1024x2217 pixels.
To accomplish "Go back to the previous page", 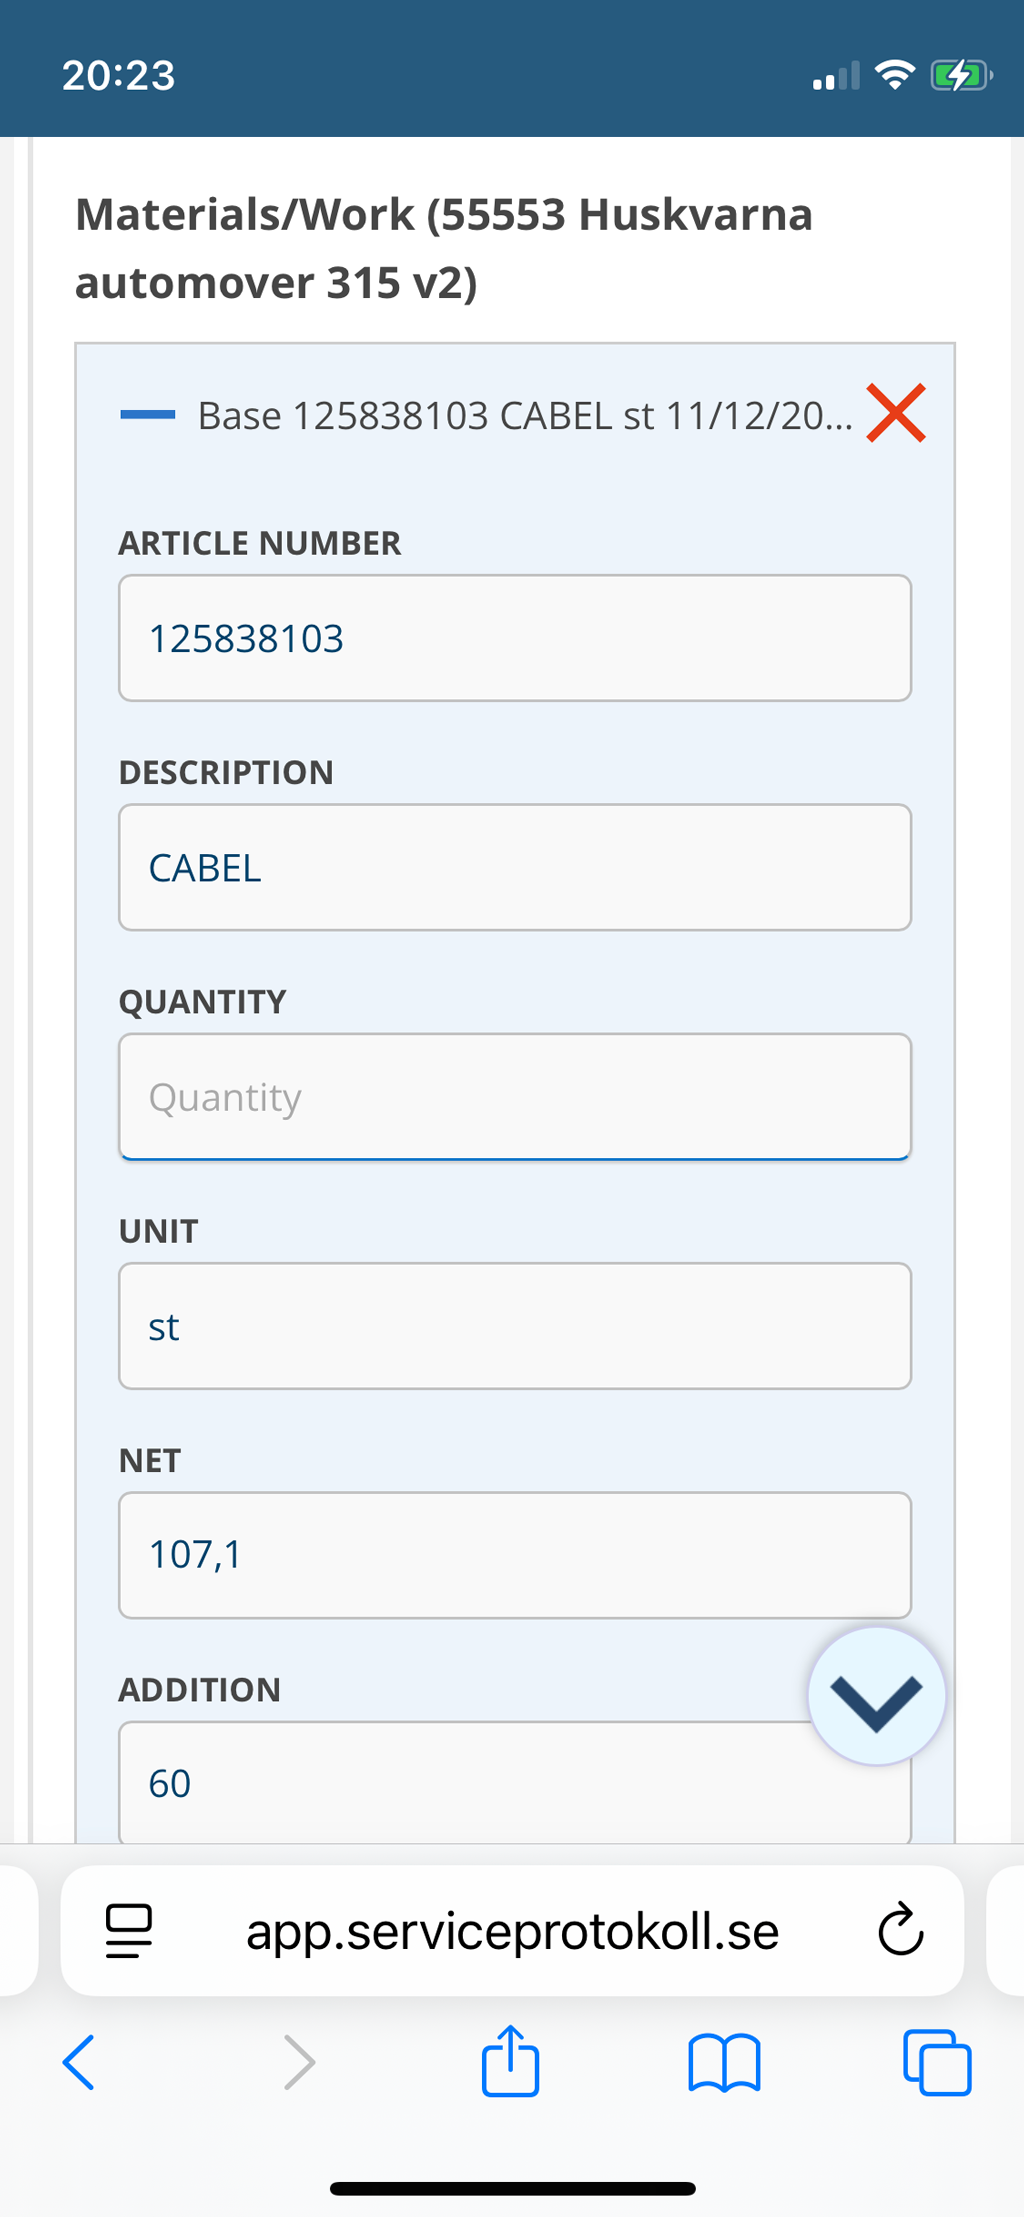I will coord(80,2062).
